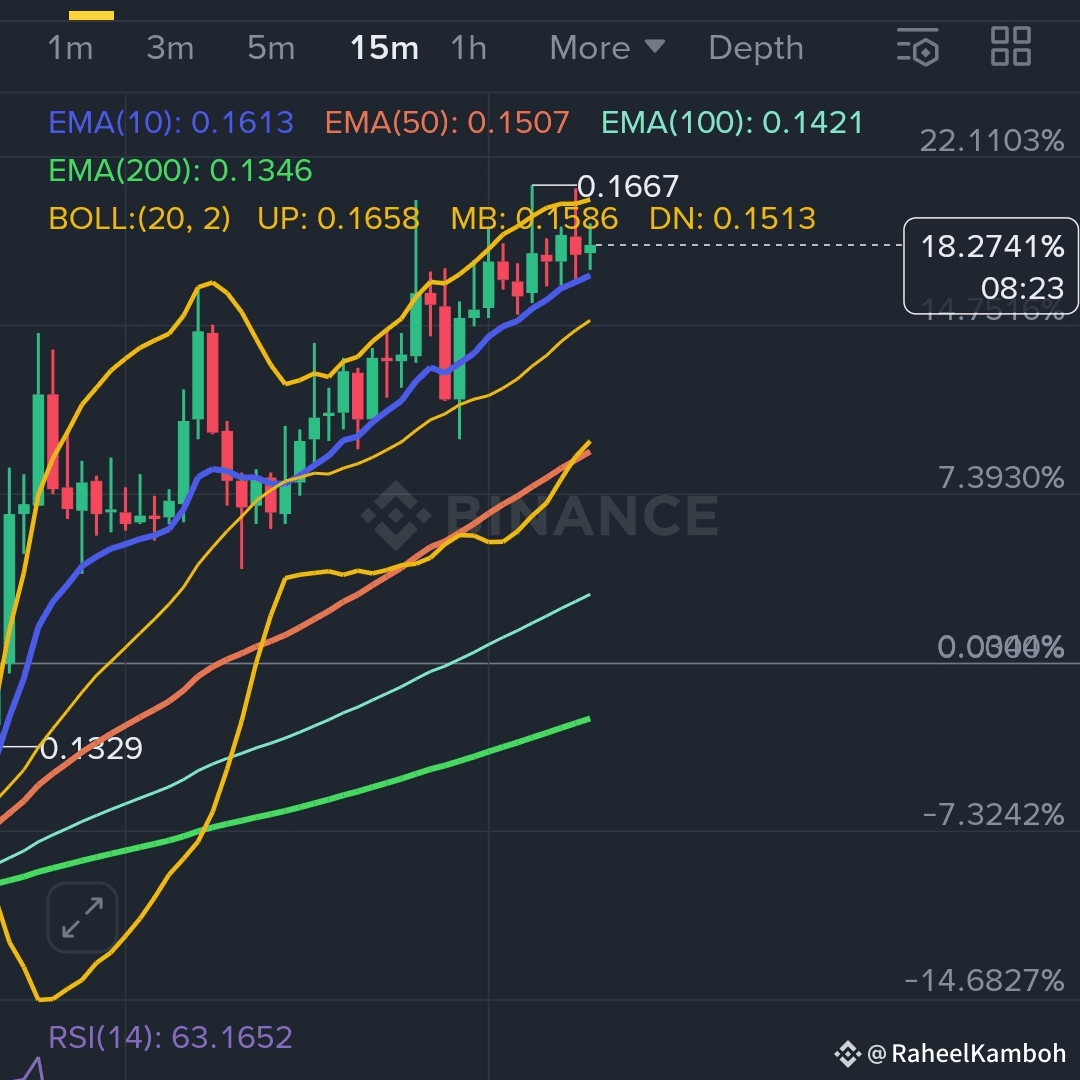Click the EMA(200): 0.1346 indicator label
1080x1080 pixels.
tap(180, 171)
